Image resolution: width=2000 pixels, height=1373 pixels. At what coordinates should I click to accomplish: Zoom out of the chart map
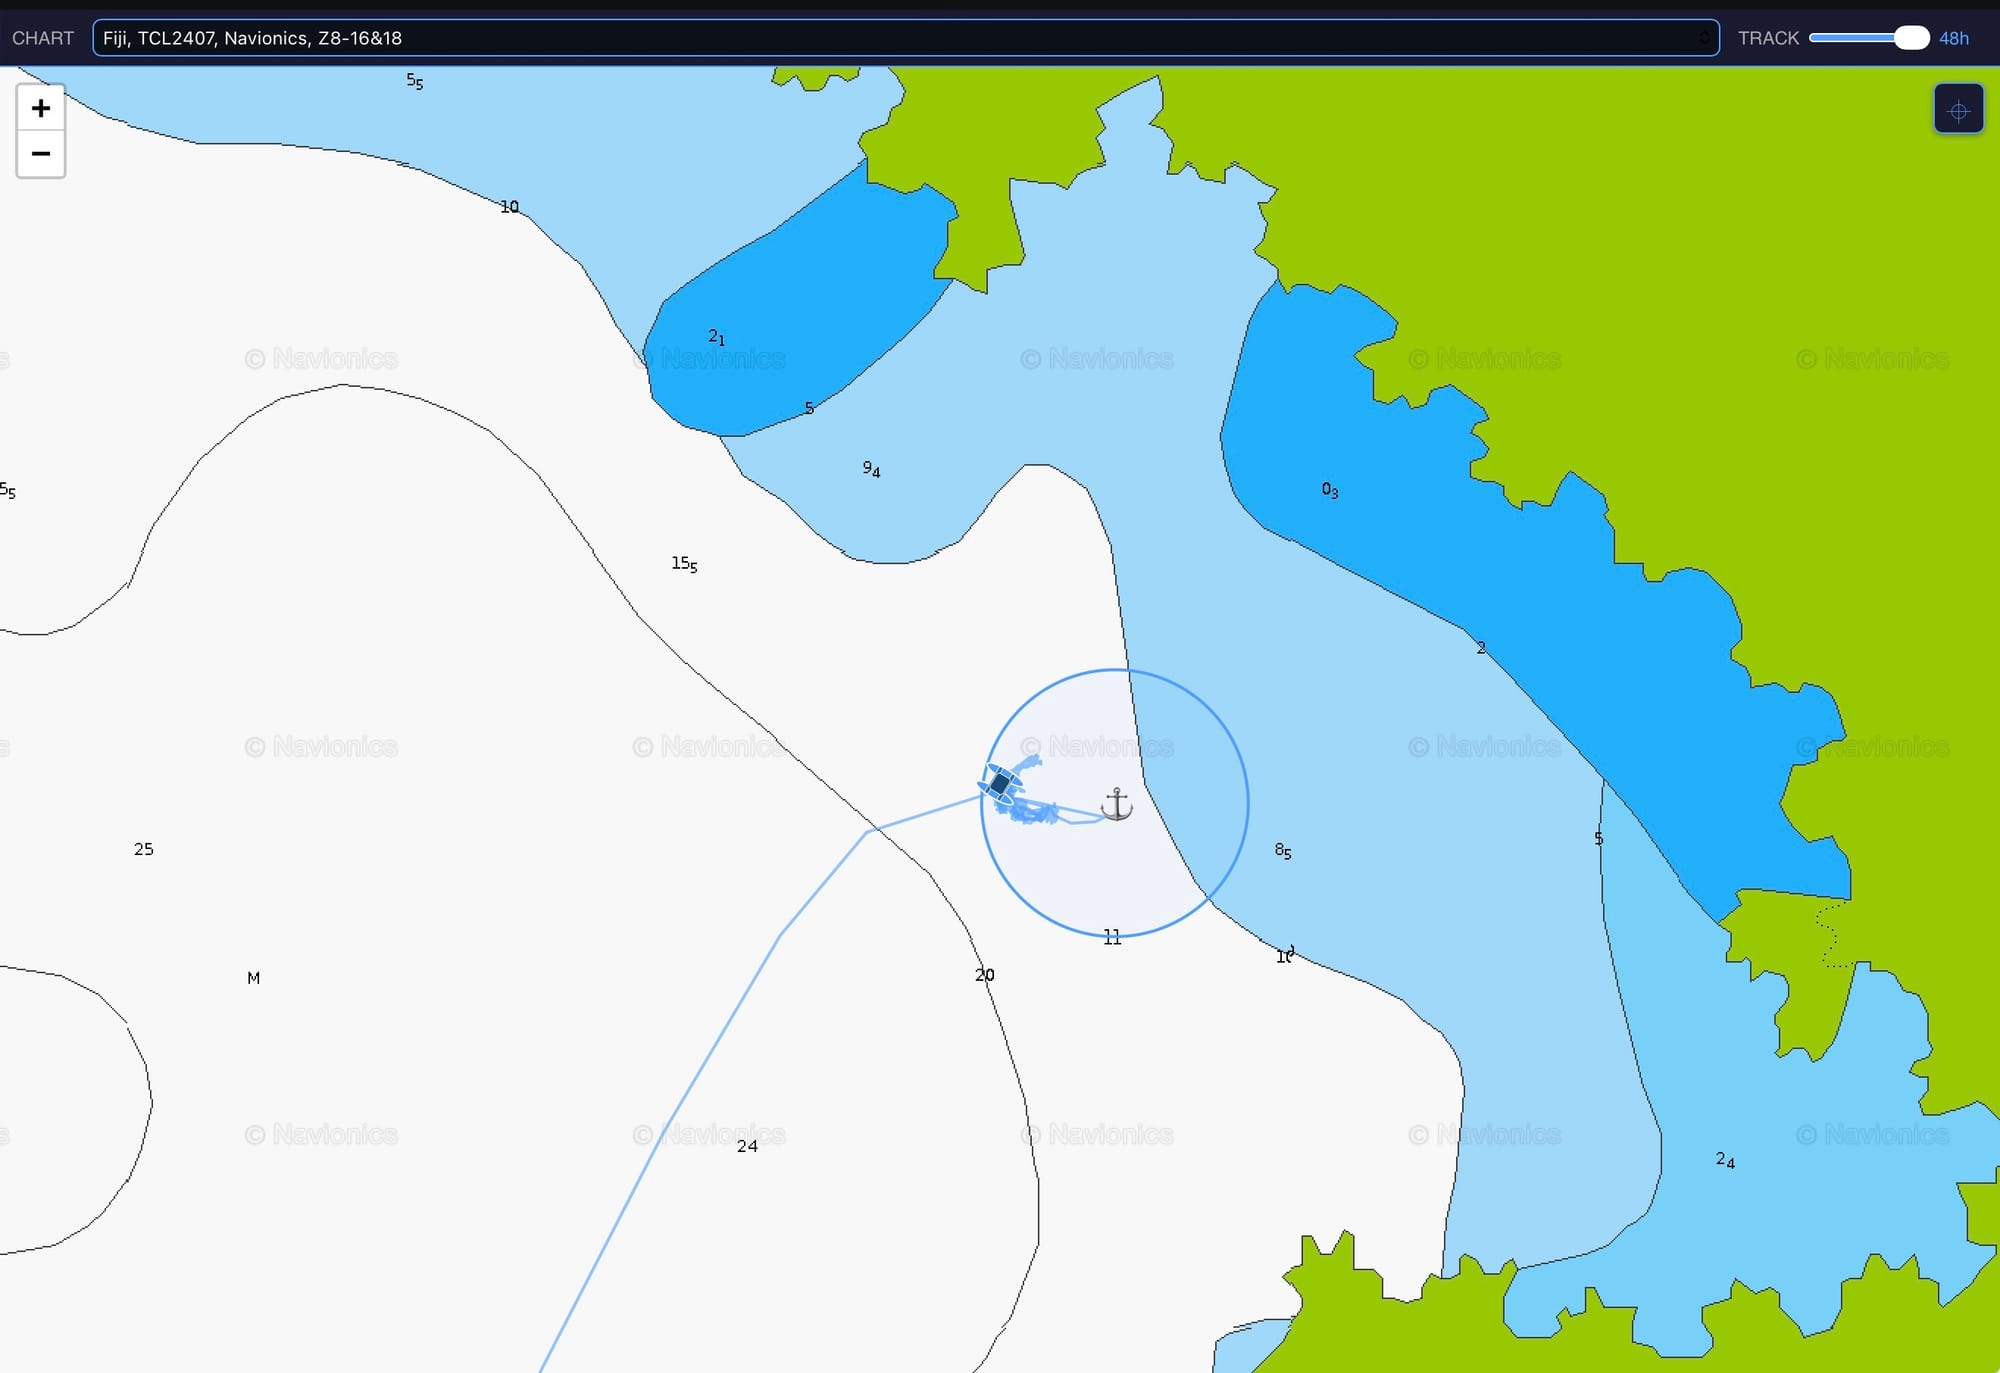pos(41,154)
